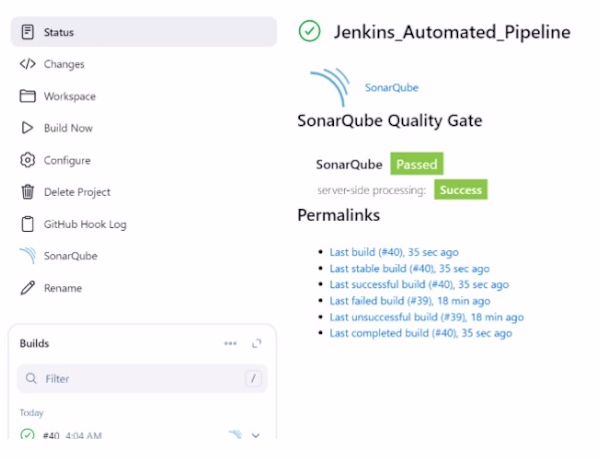The image size is (600, 459).
Task: Click the Today label in builds list
Action: pos(32,413)
